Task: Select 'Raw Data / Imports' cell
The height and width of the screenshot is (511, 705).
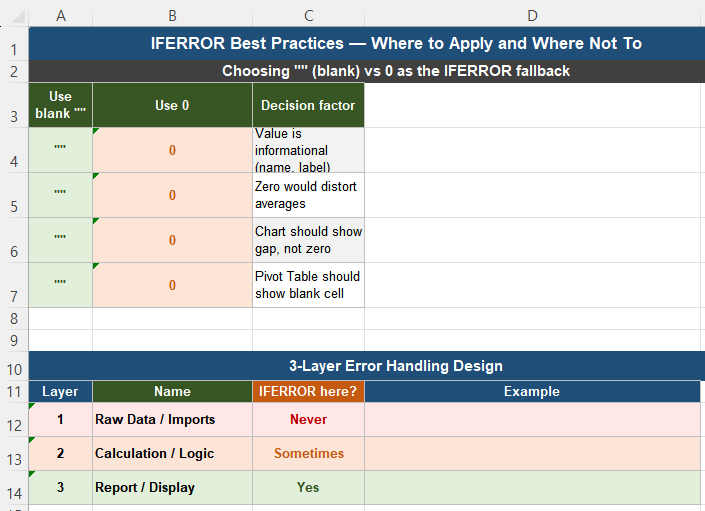Action: (x=172, y=419)
